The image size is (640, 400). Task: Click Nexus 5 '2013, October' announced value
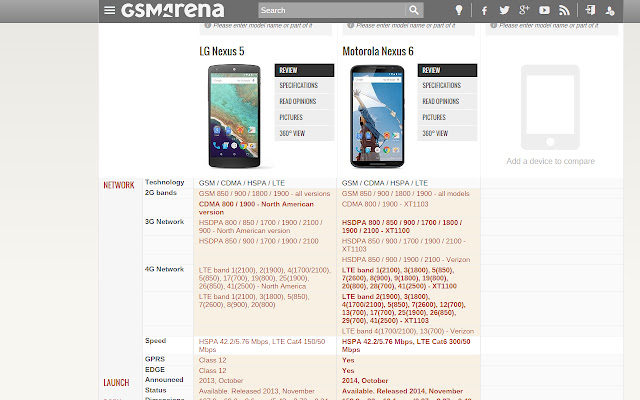[x=221, y=380]
